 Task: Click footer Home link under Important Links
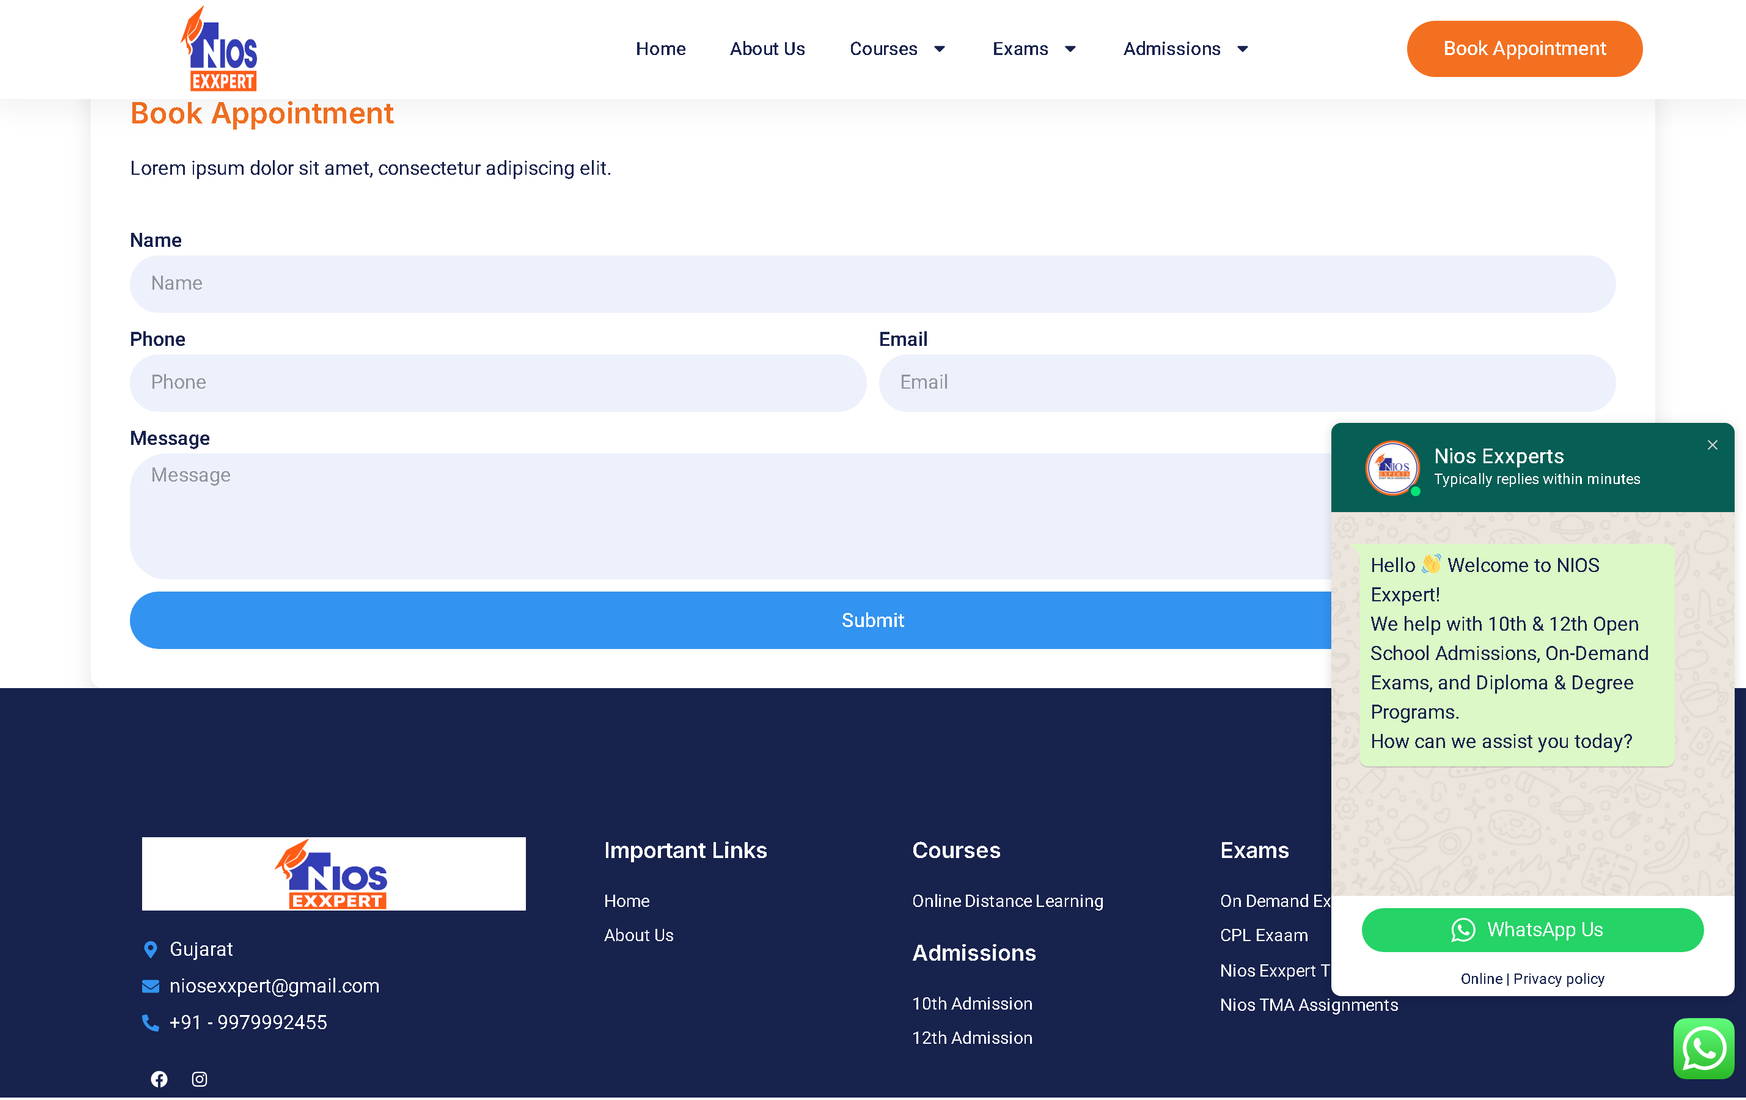[x=627, y=901]
